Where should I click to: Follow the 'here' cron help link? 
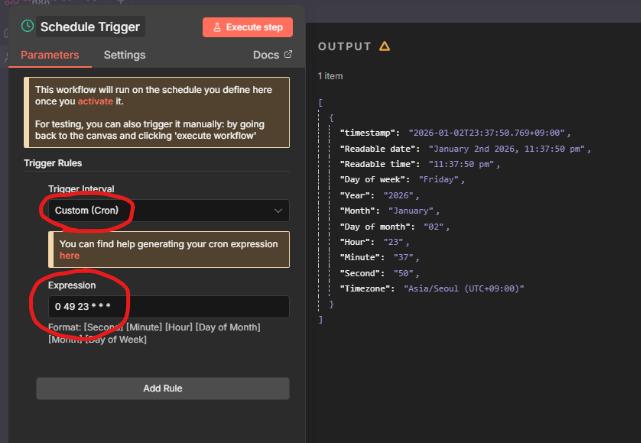tap(69, 256)
